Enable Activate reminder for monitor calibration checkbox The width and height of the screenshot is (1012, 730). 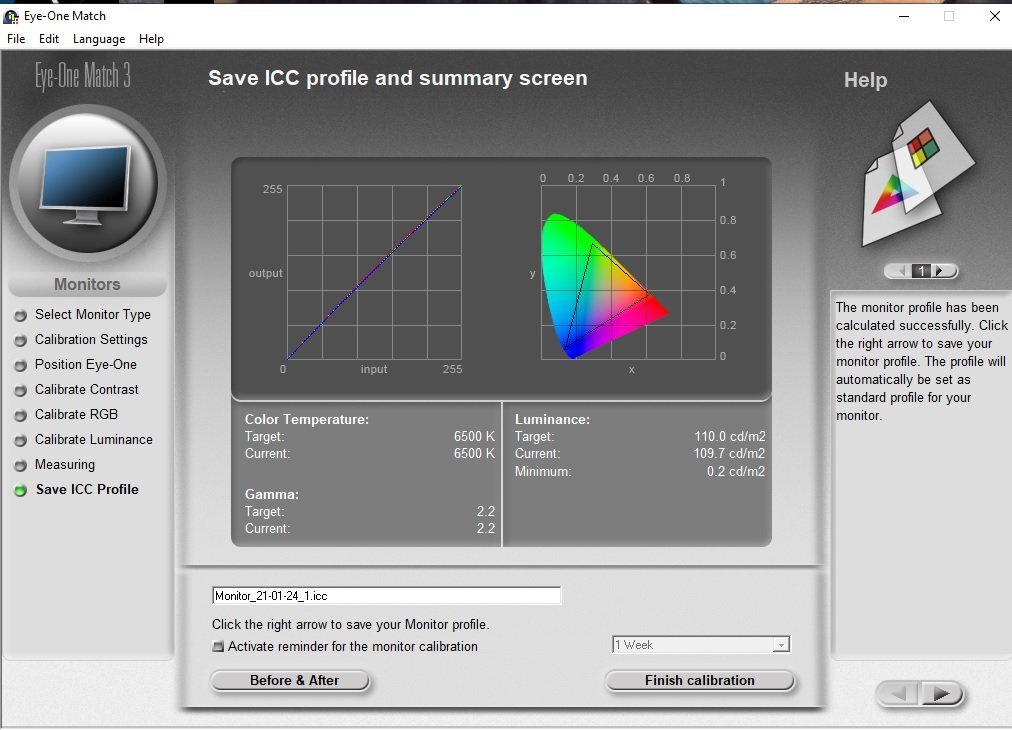(x=218, y=646)
